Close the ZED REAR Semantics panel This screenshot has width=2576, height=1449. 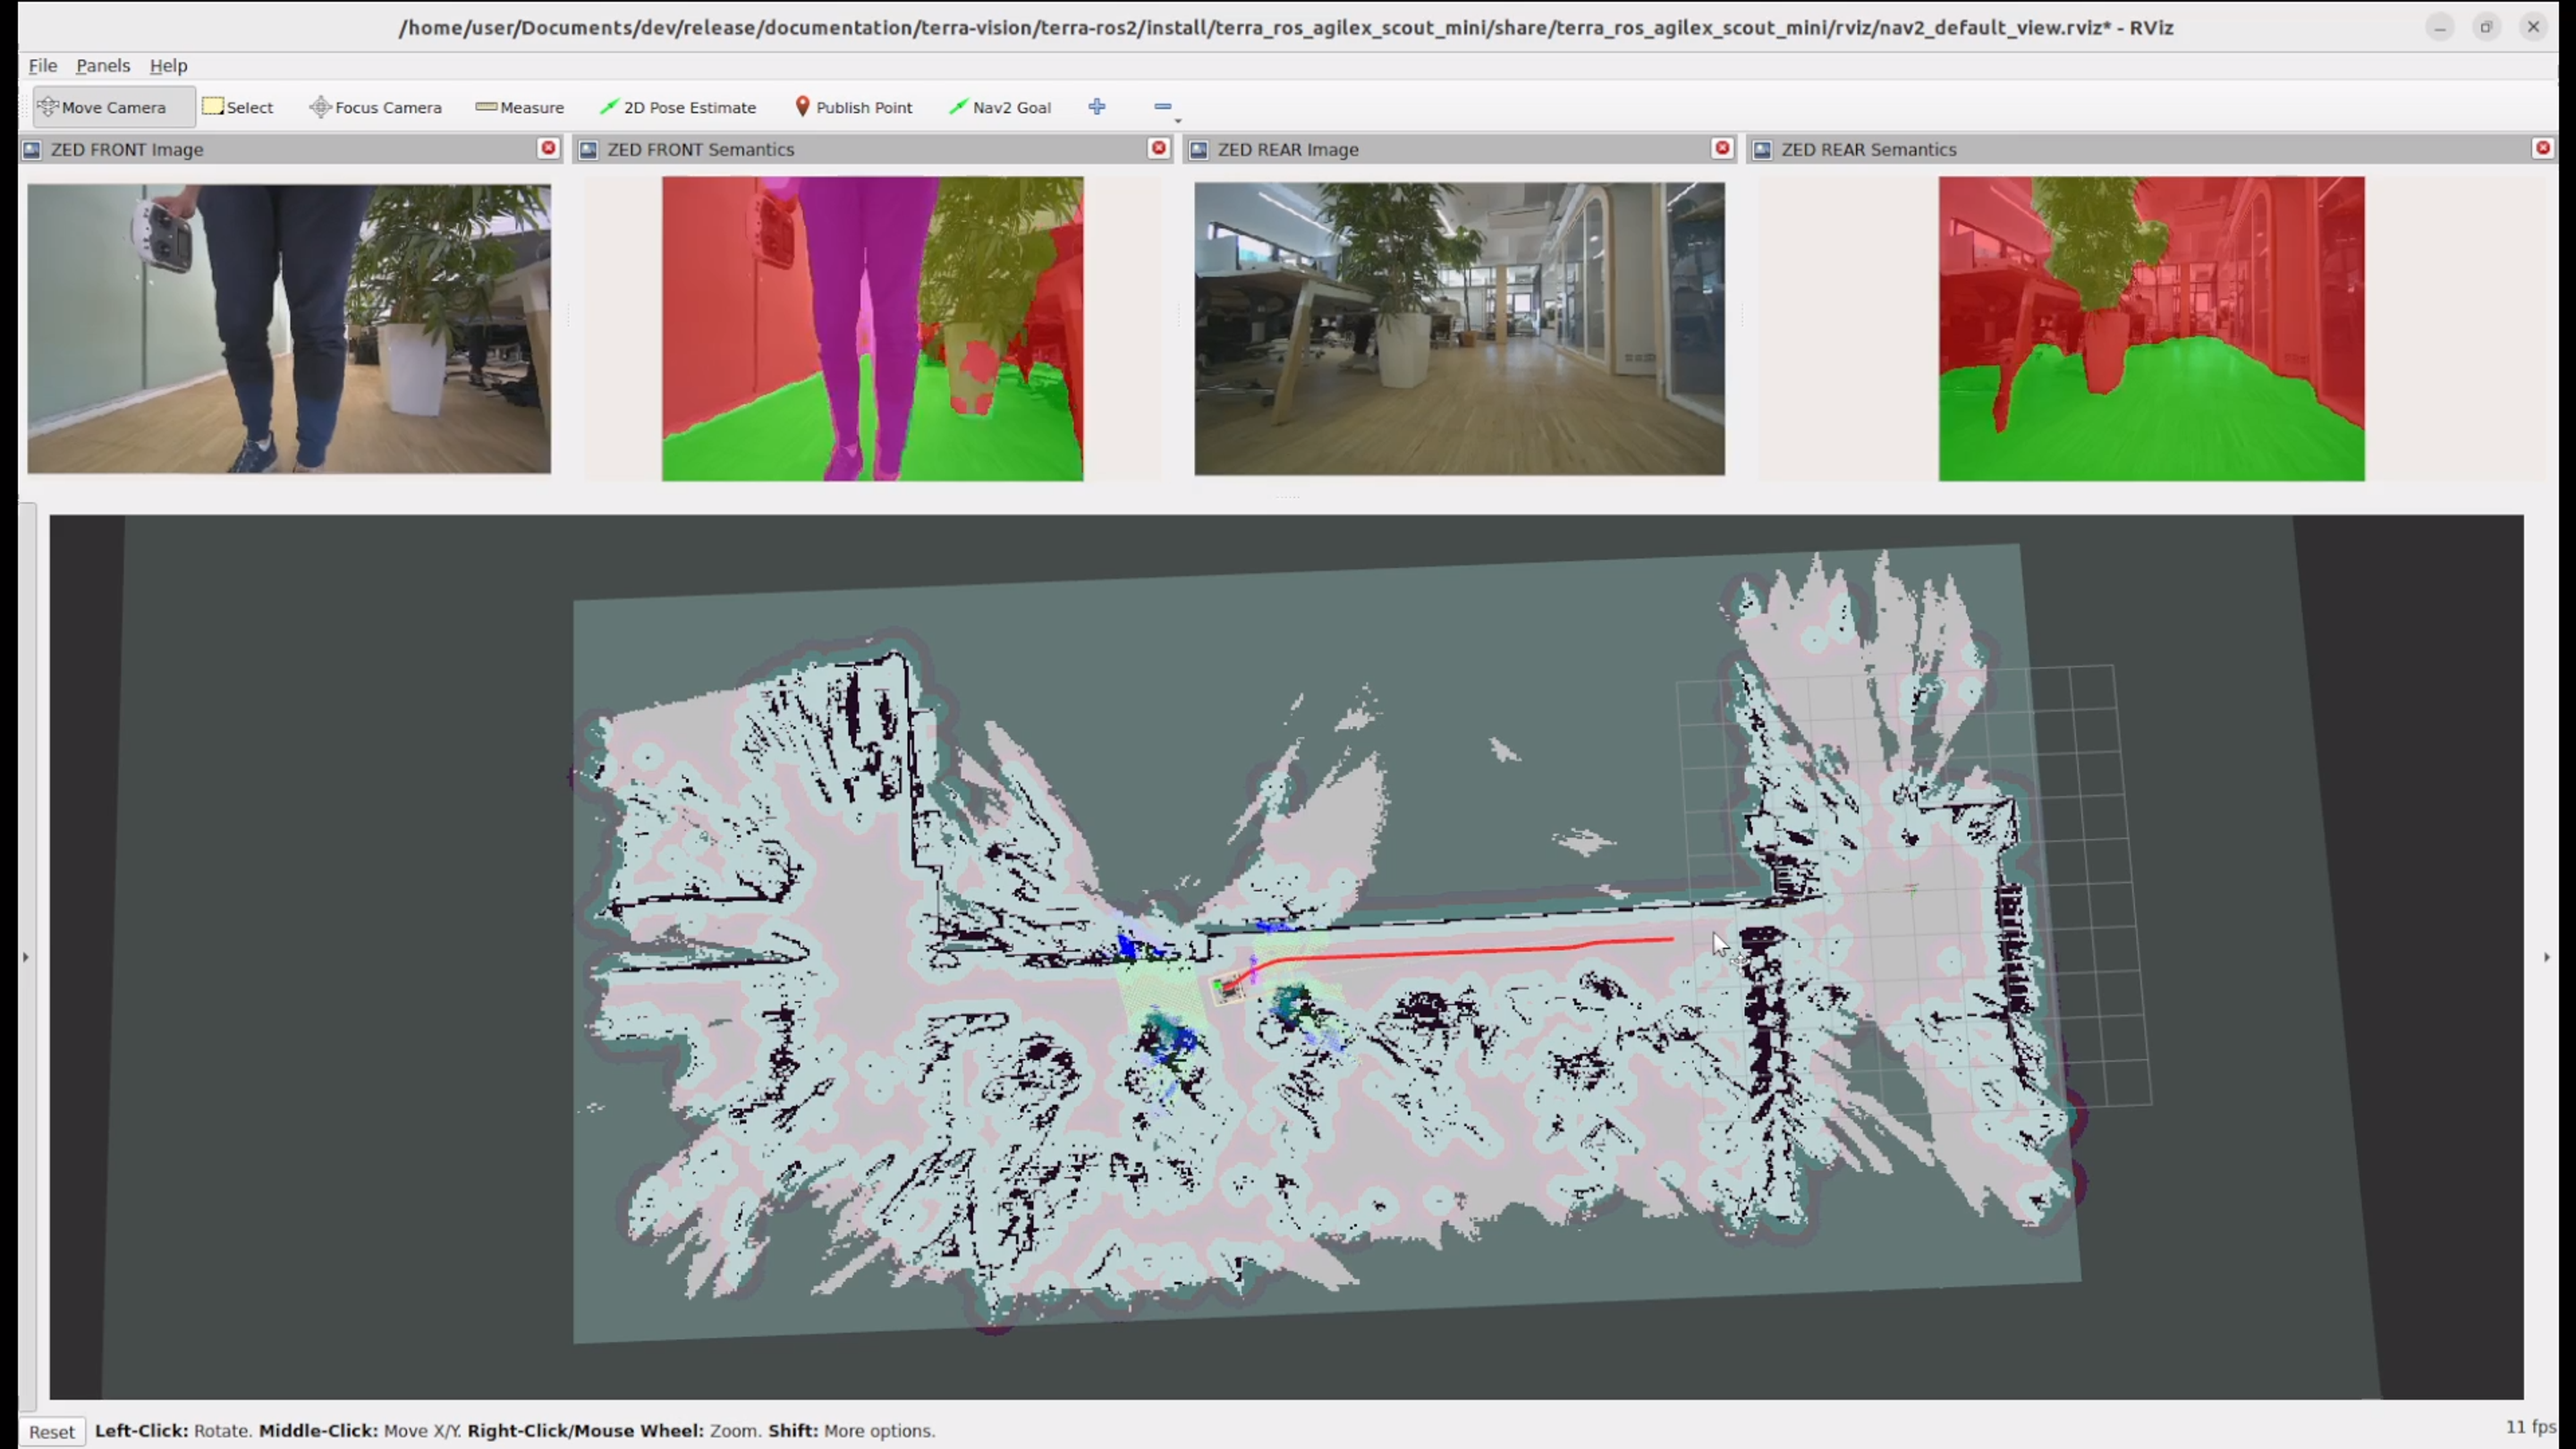[2543, 148]
